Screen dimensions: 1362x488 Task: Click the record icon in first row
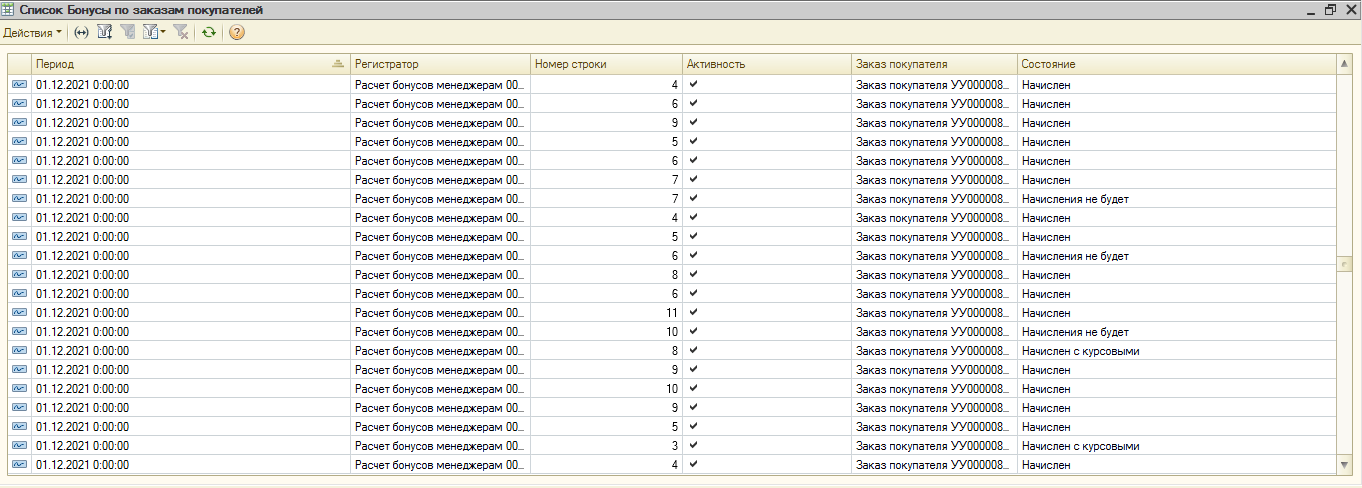click(x=20, y=85)
